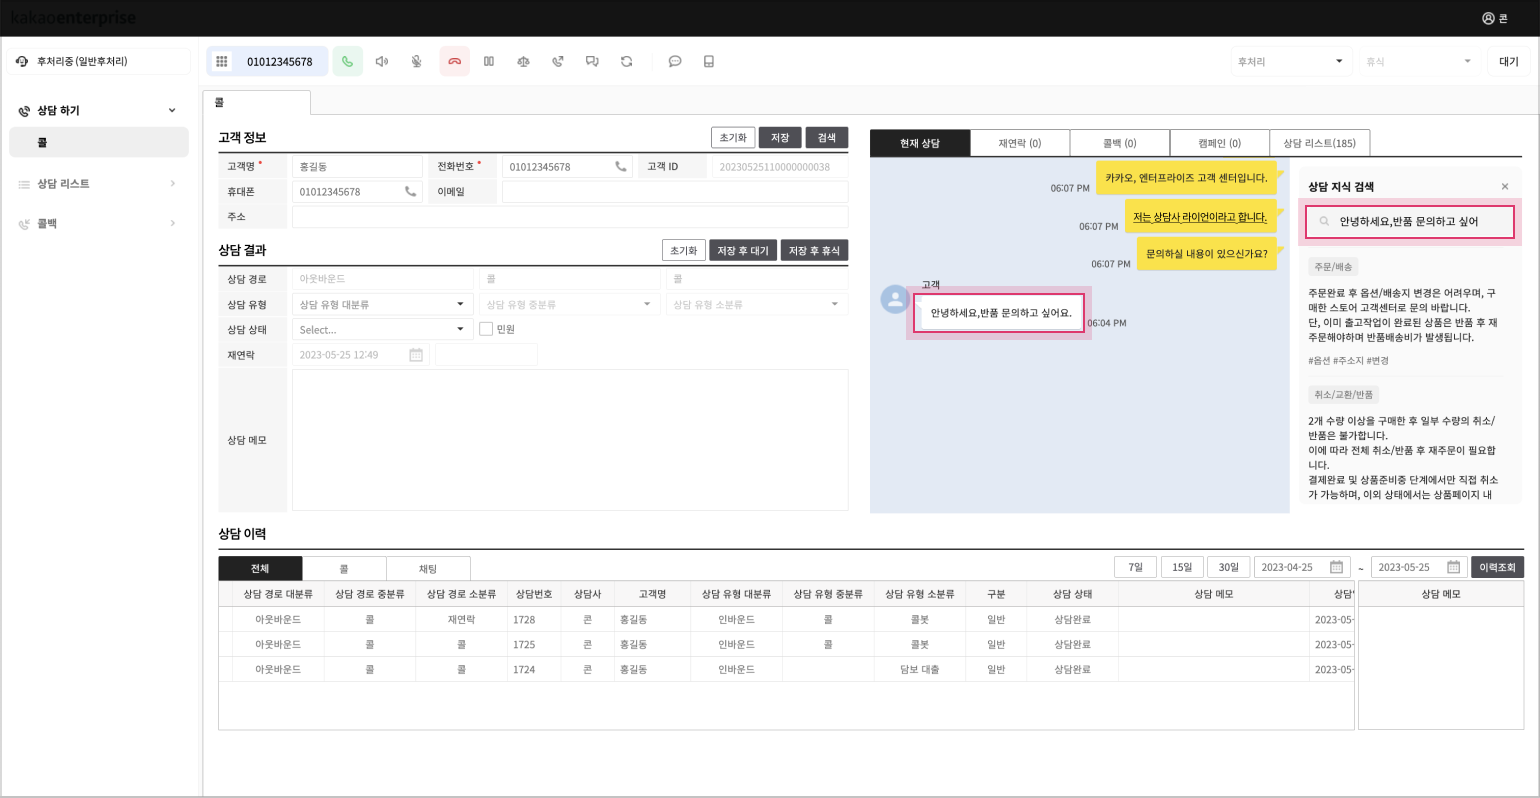The height and width of the screenshot is (798, 1540).
Task: Click the call transfer icon
Action: pos(558,61)
